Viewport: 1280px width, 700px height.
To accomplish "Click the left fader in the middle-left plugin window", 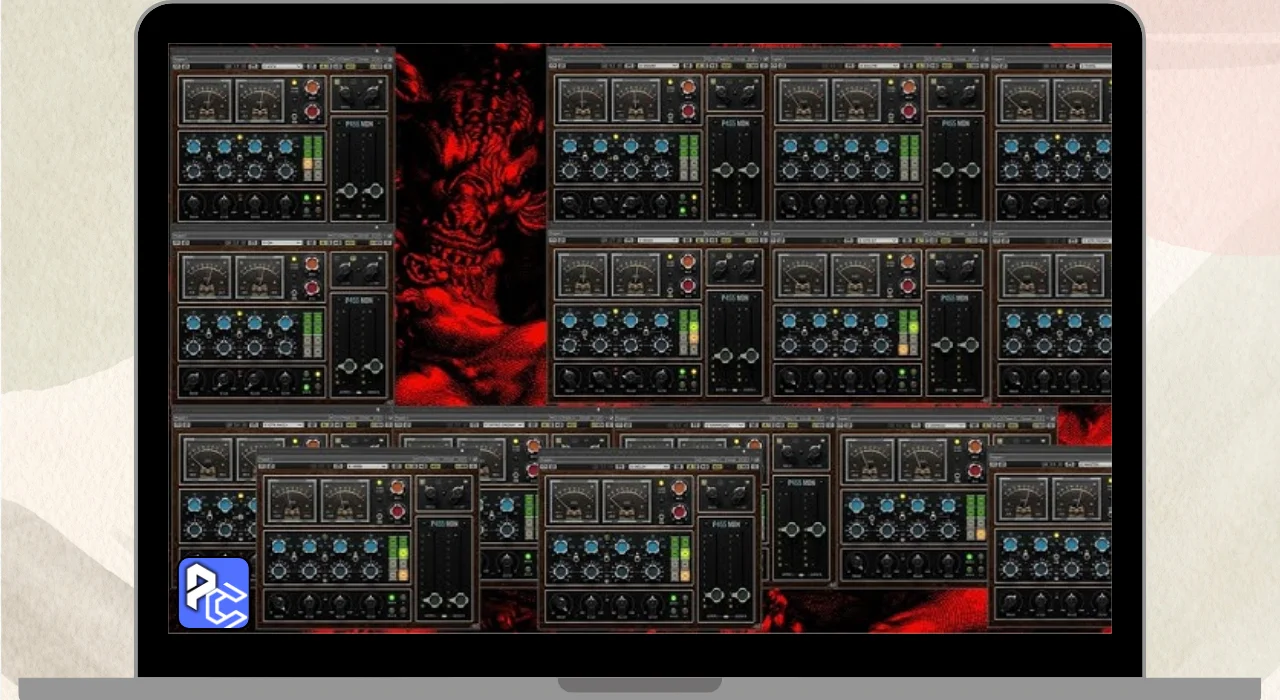I will click(349, 366).
